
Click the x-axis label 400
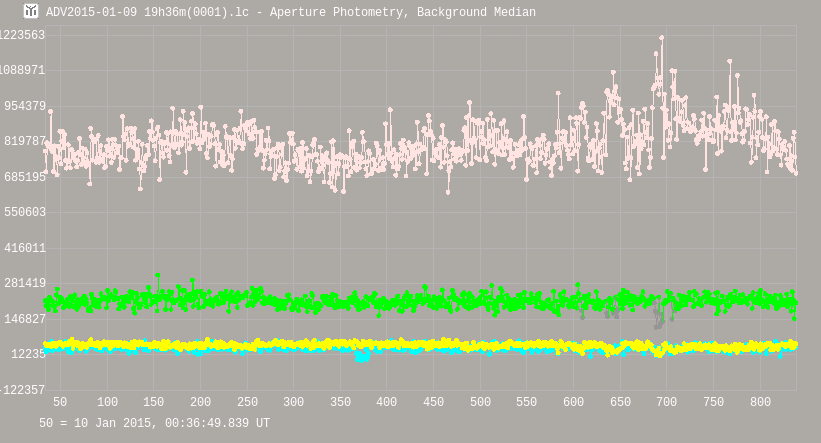(x=387, y=402)
